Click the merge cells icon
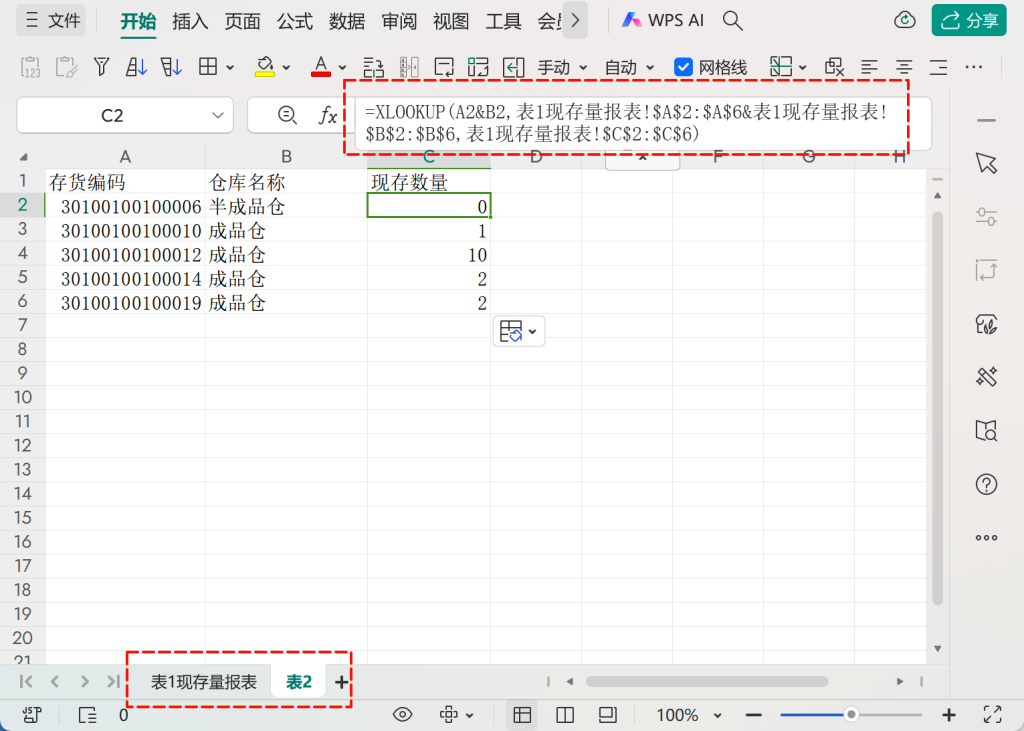Viewport: 1024px width, 731px height. (478, 67)
